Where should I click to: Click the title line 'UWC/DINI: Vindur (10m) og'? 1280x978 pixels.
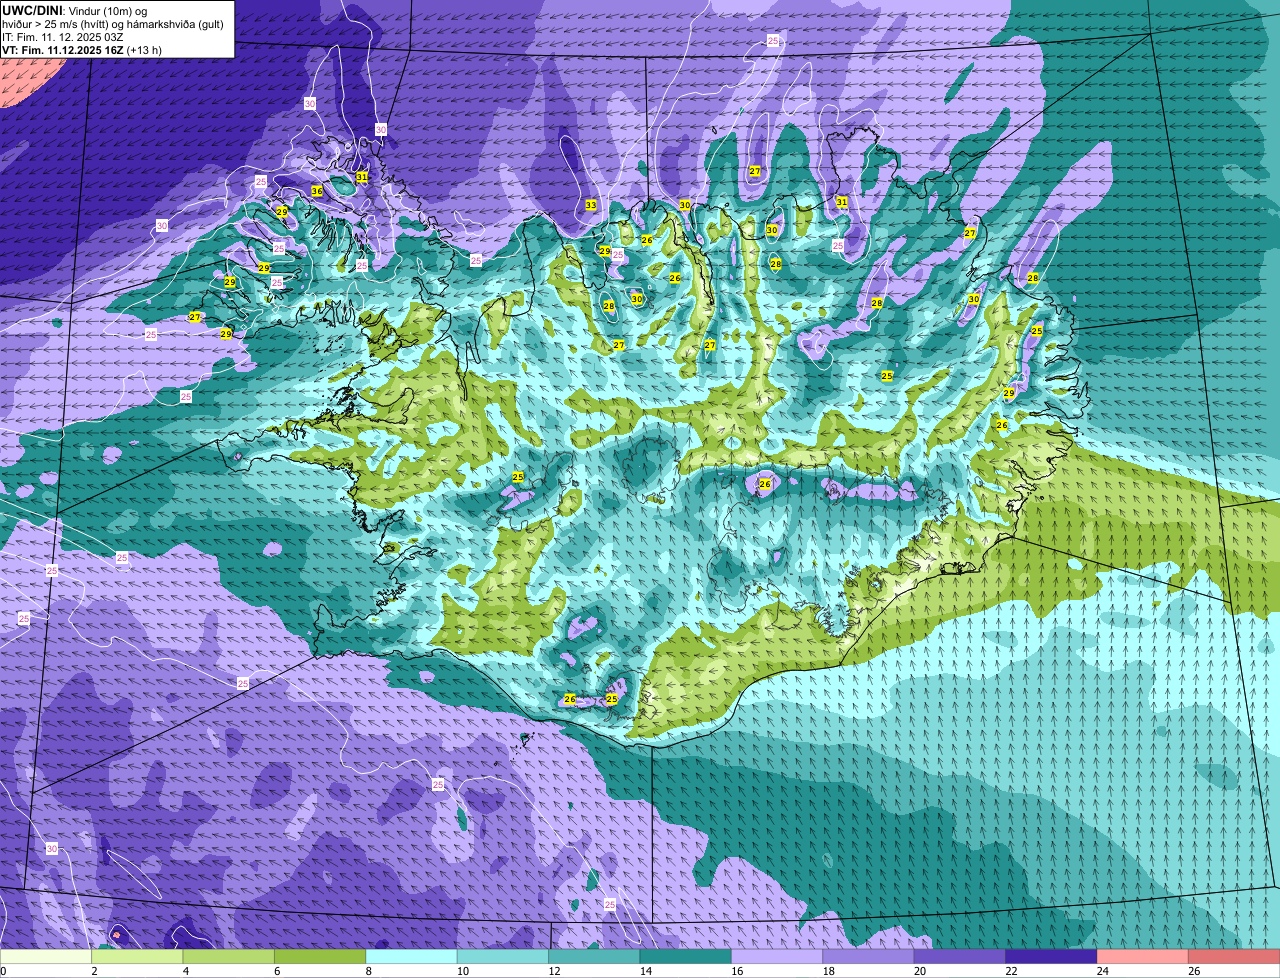pos(74,10)
